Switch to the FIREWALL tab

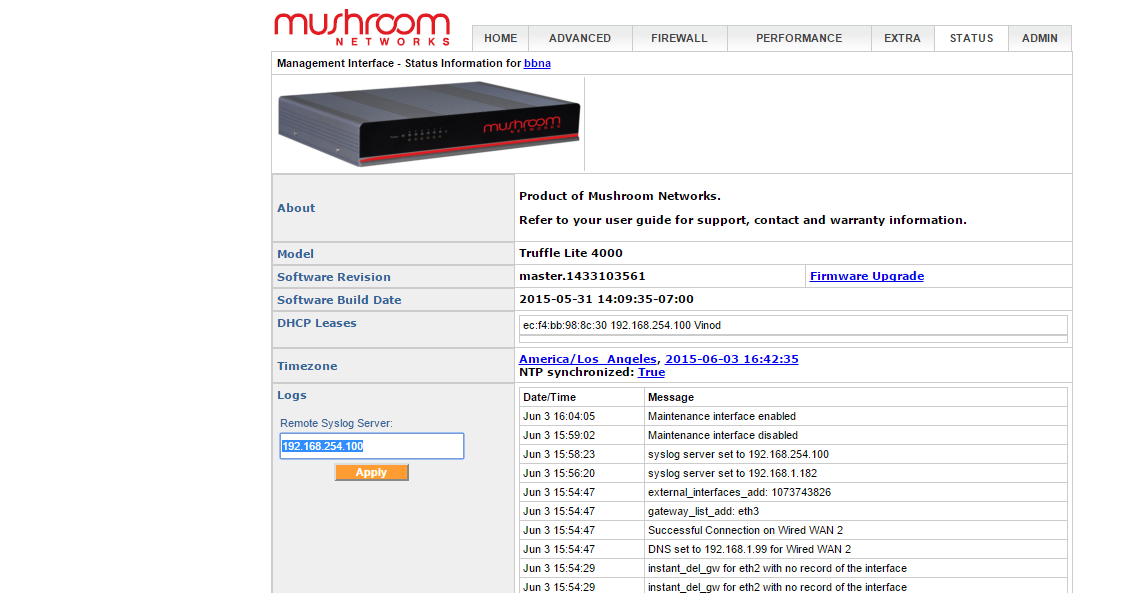pos(679,39)
